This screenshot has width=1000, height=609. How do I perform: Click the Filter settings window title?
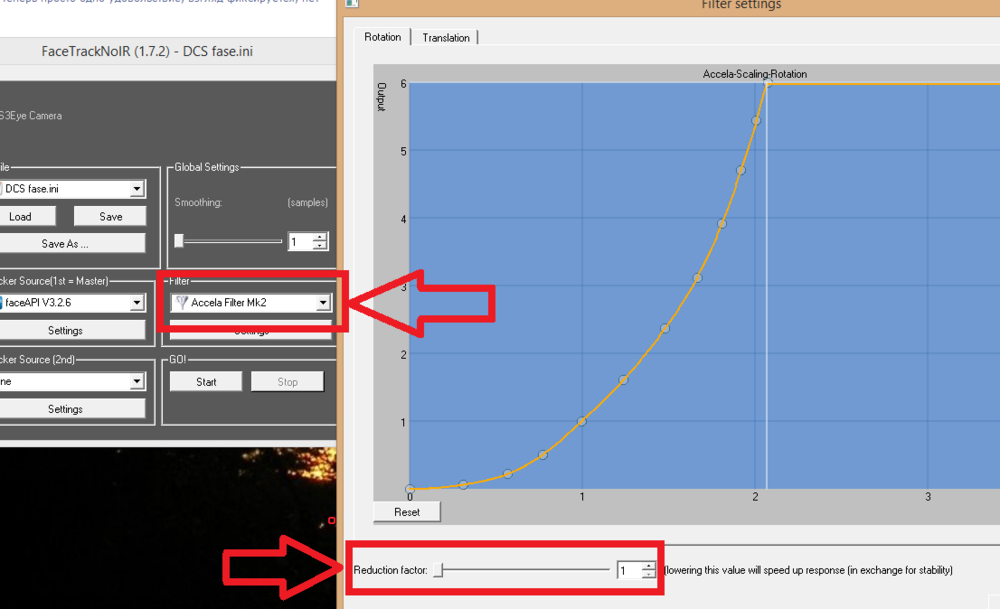(741, 5)
